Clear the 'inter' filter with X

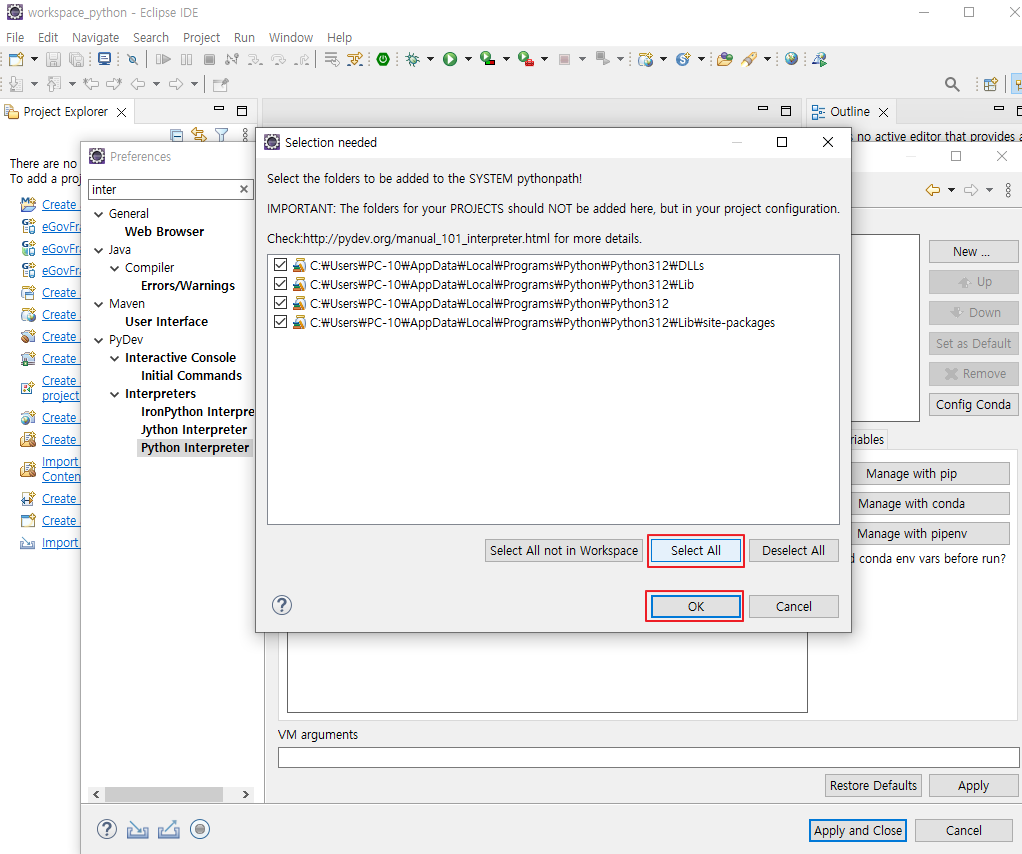pyautogui.click(x=244, y=189)
